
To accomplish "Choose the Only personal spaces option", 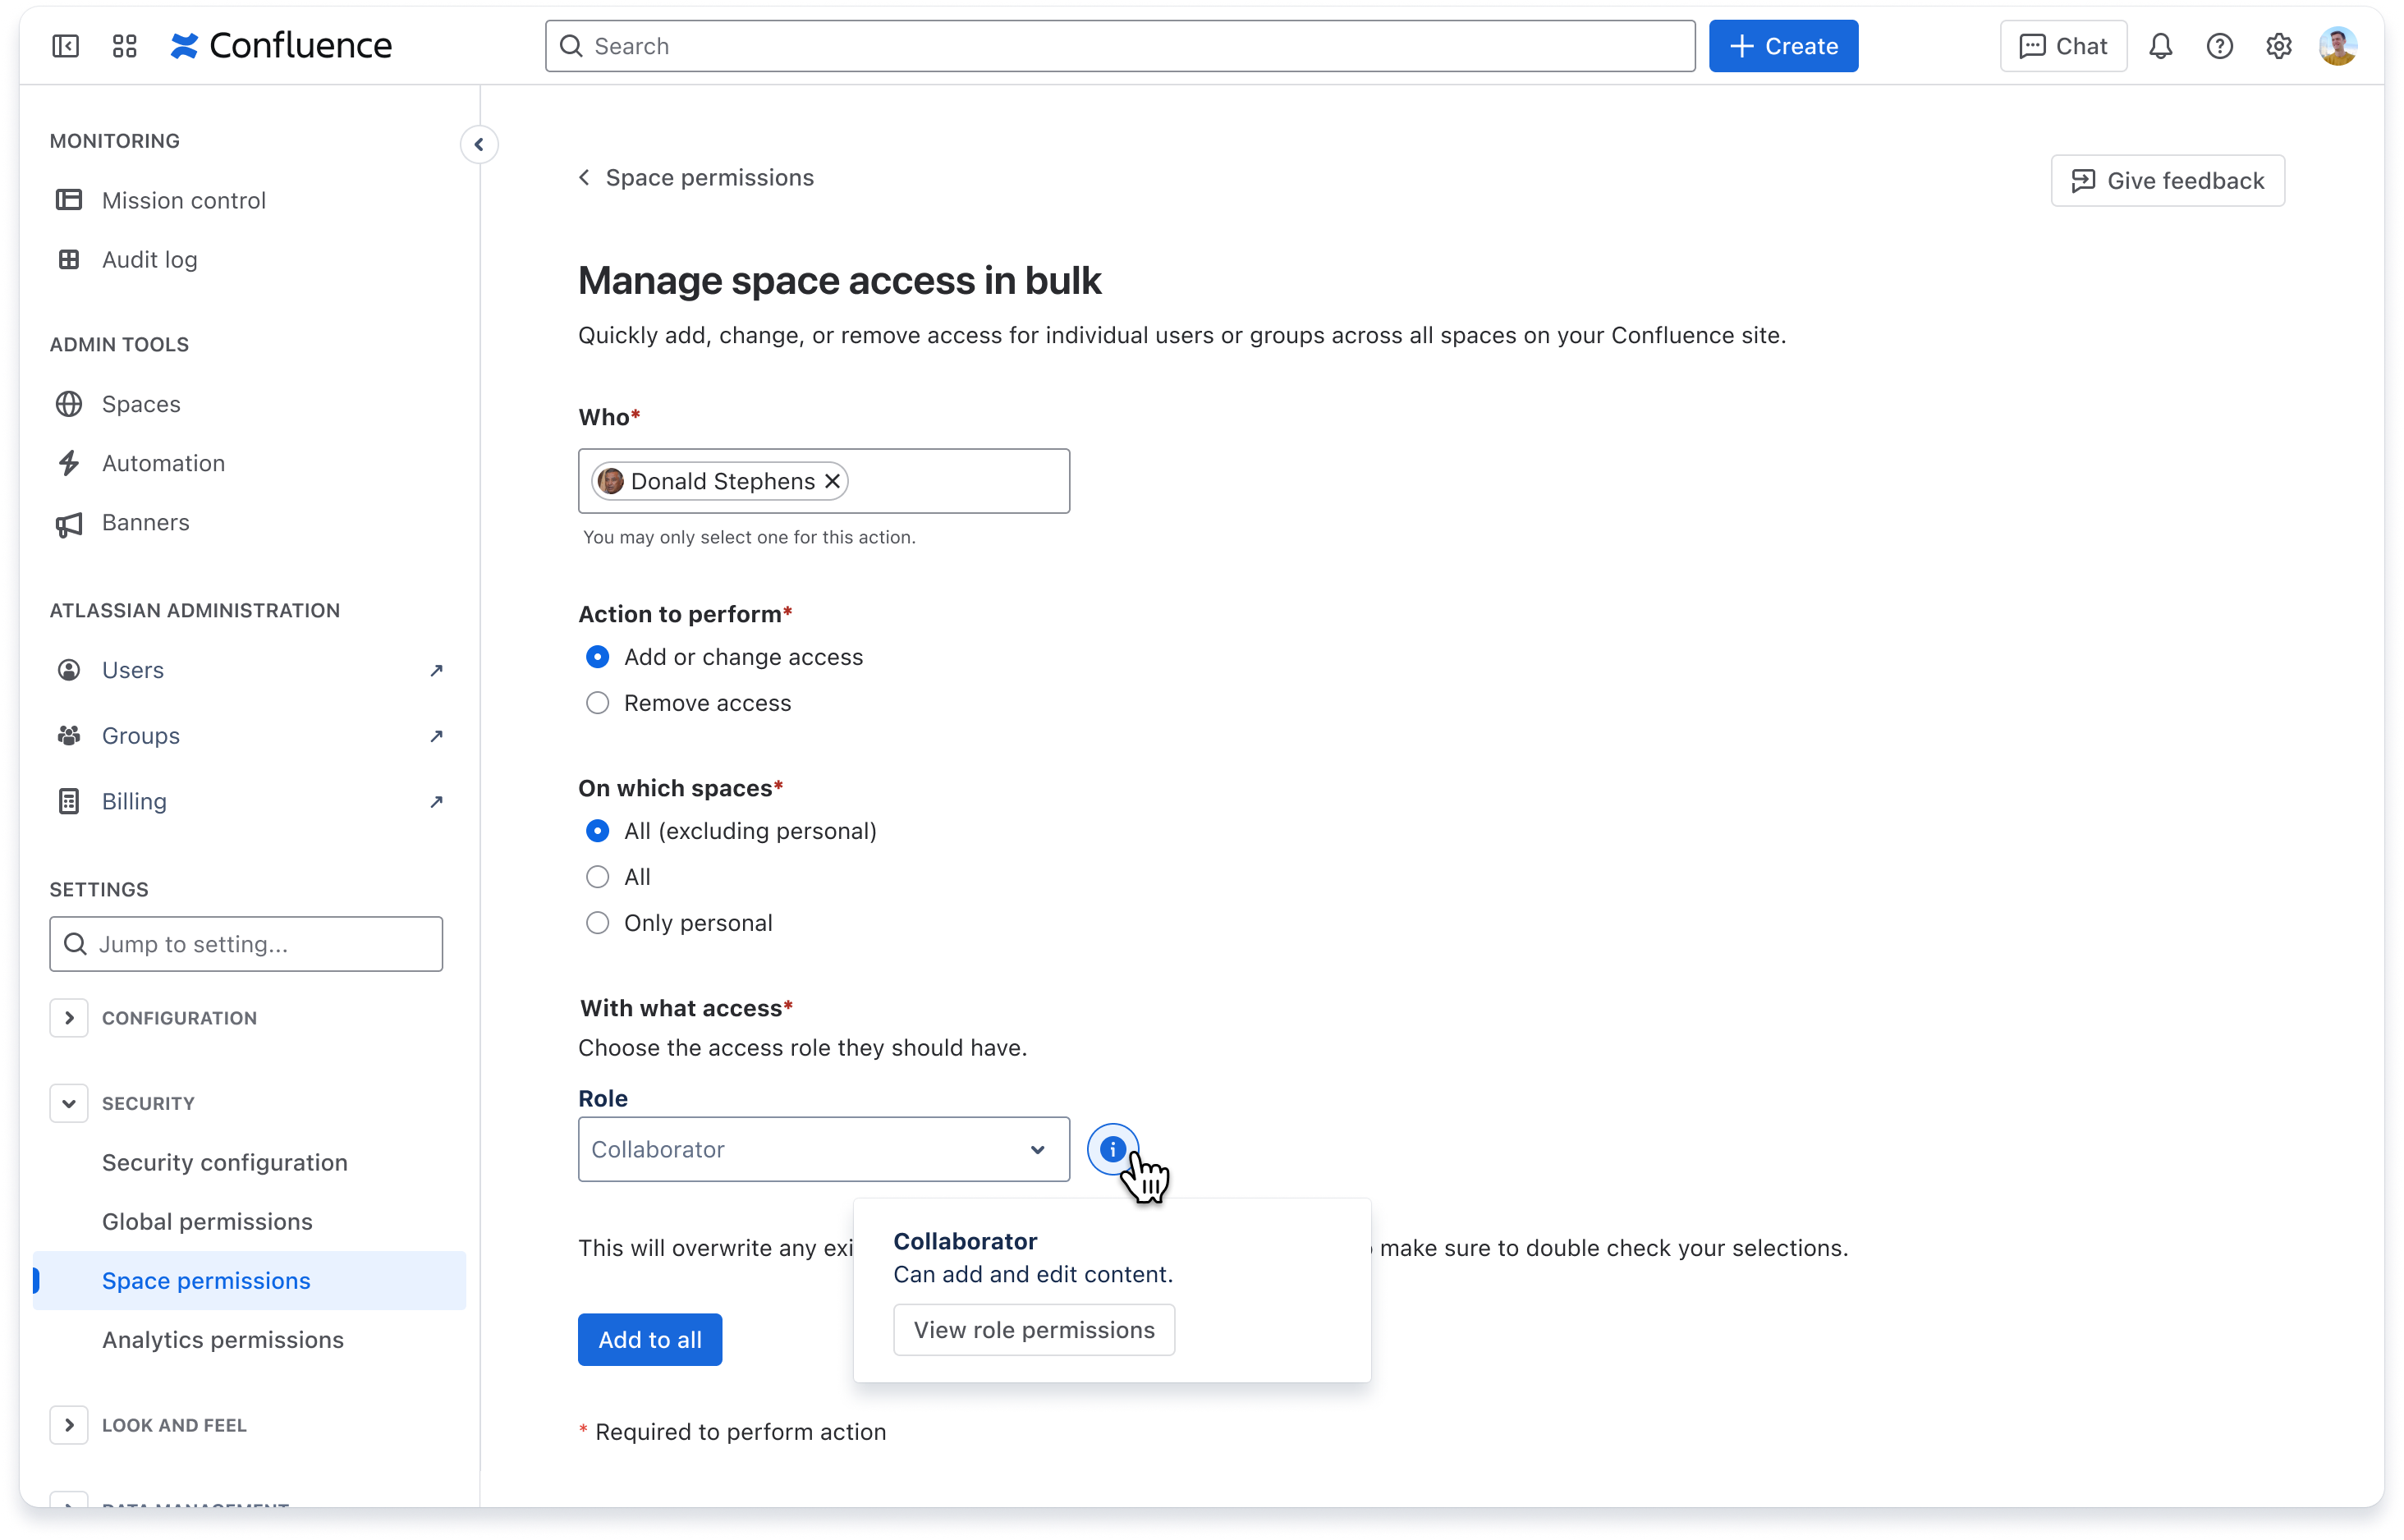I will 597,922.
